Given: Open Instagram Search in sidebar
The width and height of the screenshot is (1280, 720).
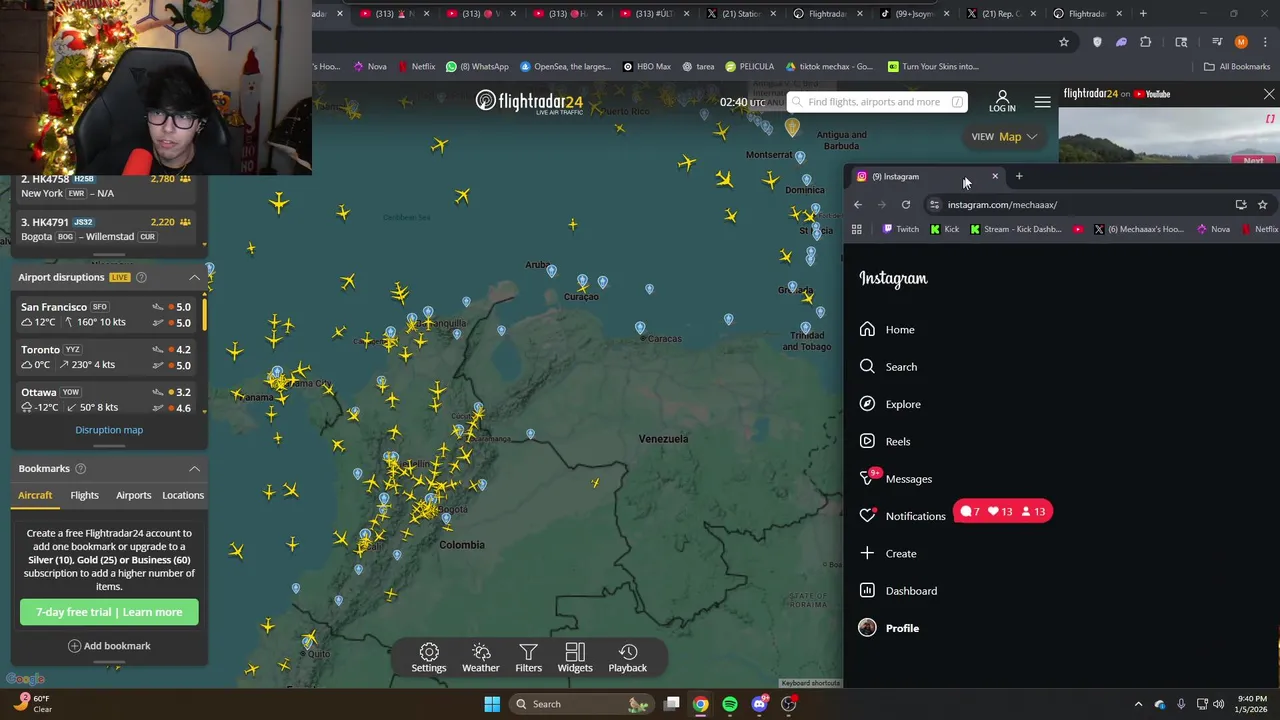Looking at the screenshot, I should click(x=888, y=367).
